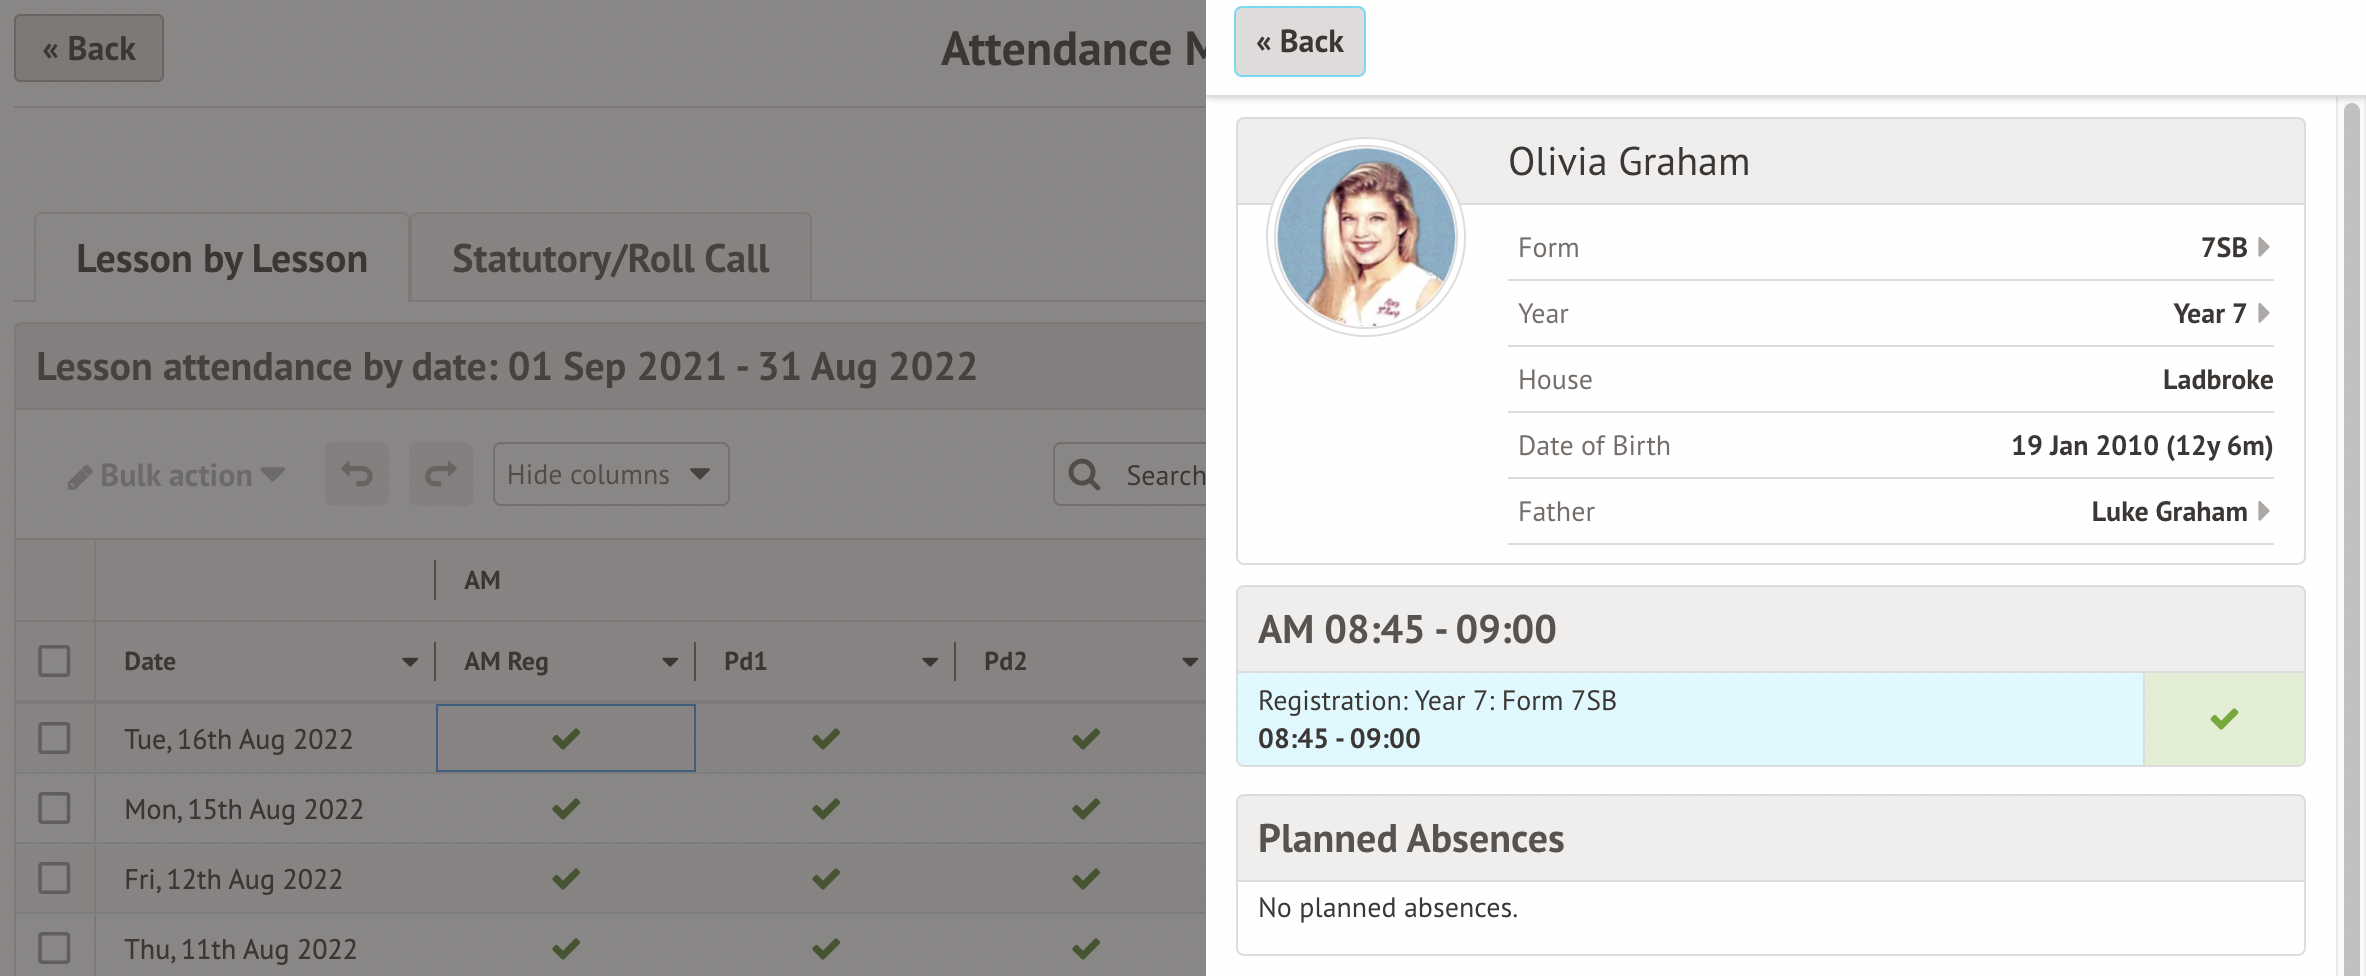Click the search magnifying glass icon
This screenshot has height=976, width=2366.
tap(1084, 474)
